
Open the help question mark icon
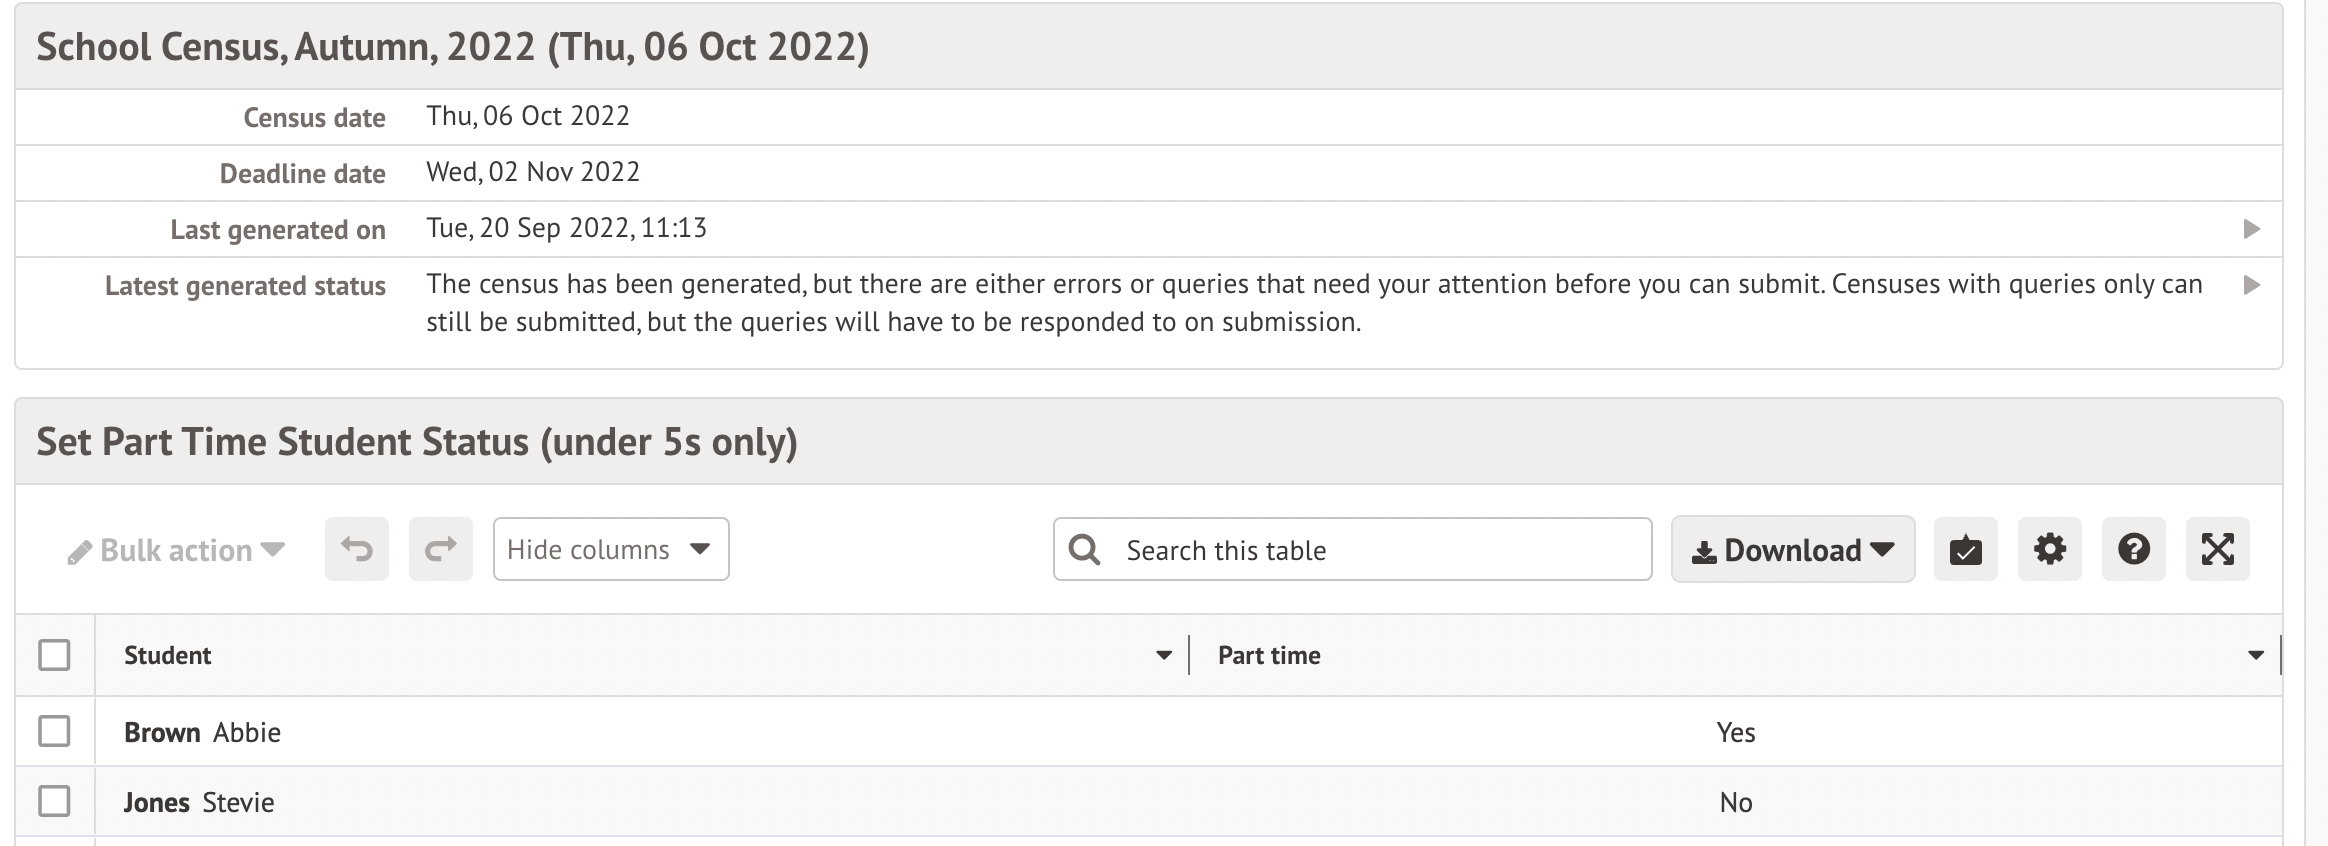[2134, 549]
